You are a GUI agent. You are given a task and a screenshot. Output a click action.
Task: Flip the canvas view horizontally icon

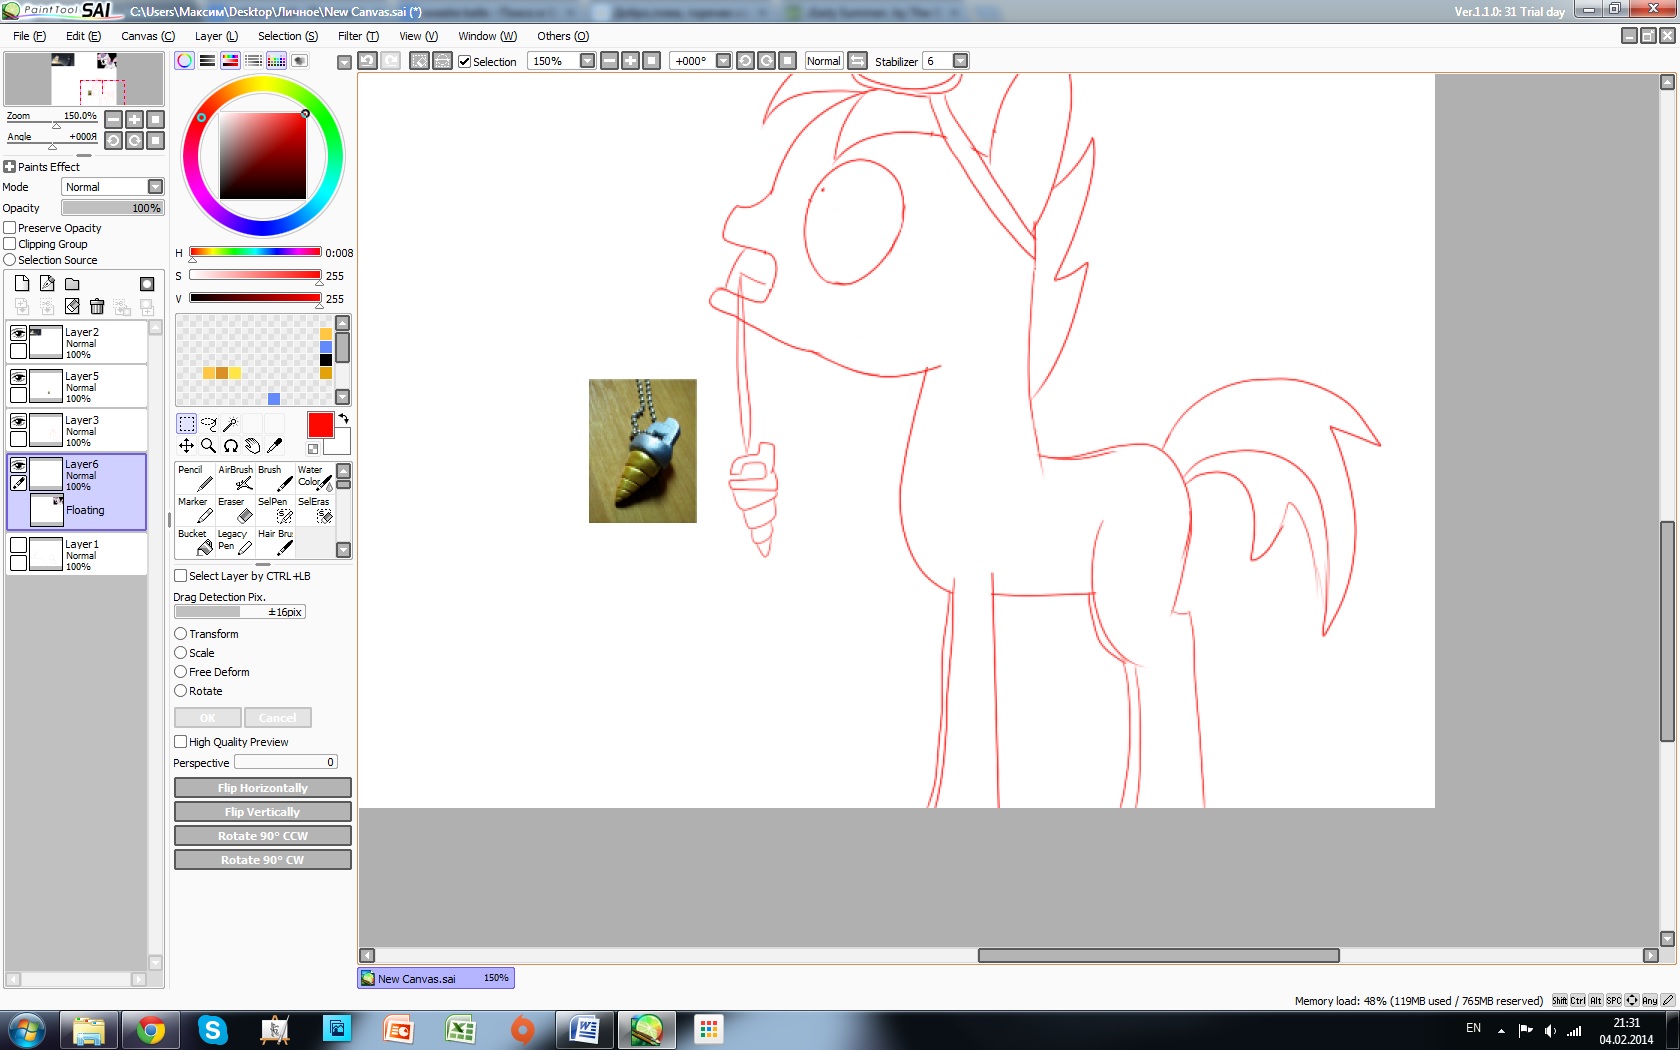(857, 61)
